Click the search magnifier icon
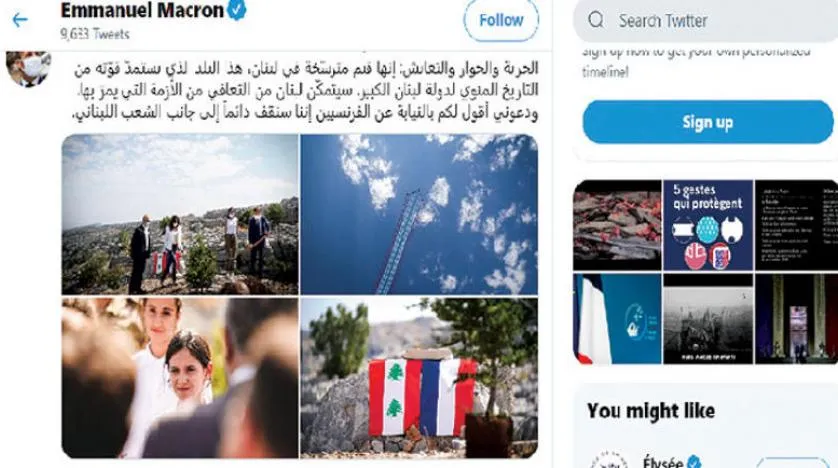Viewport: 838px width, 468px height. pyautogui.click(x=596, y=20)
